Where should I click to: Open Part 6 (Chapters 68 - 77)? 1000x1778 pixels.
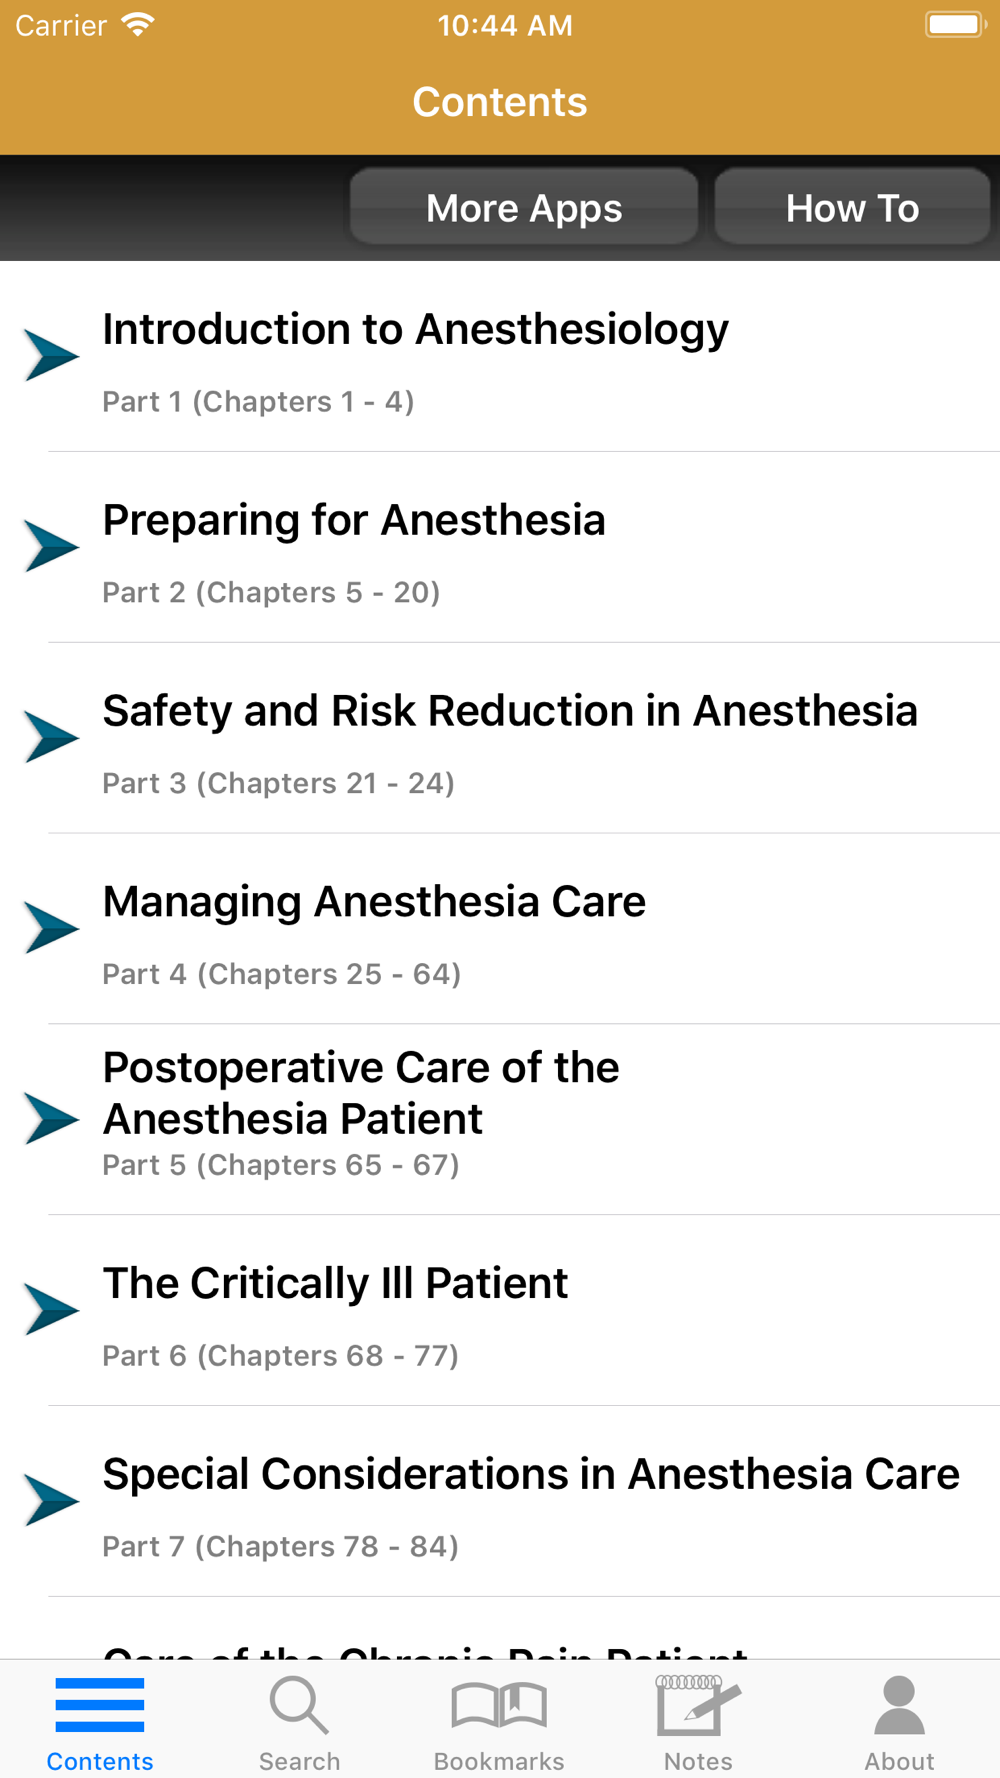click(x=280, y=1356)
